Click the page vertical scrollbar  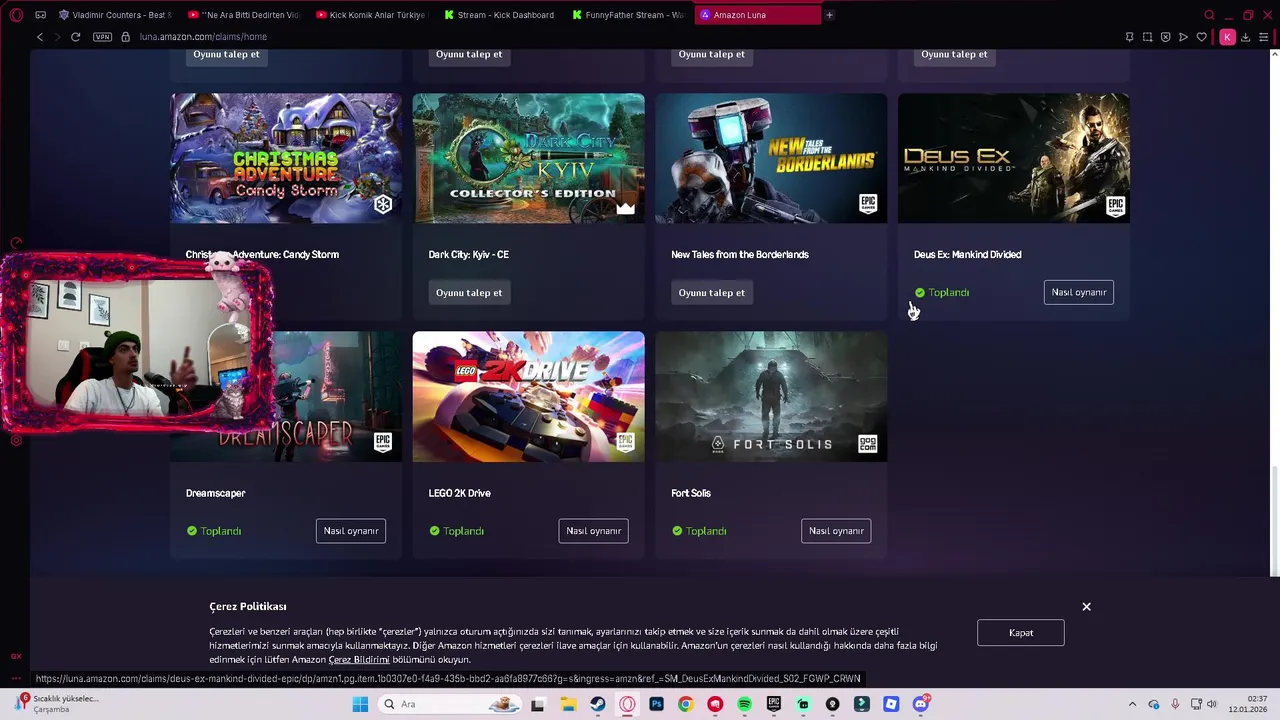pyautogui.click(x=1274, y=522)
